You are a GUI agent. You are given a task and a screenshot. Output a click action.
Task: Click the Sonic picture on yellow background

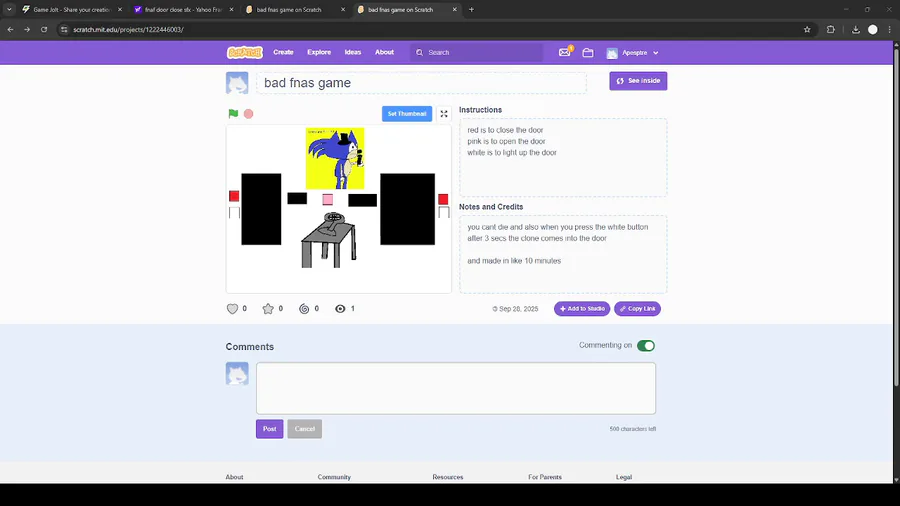(x=335, y=158)
